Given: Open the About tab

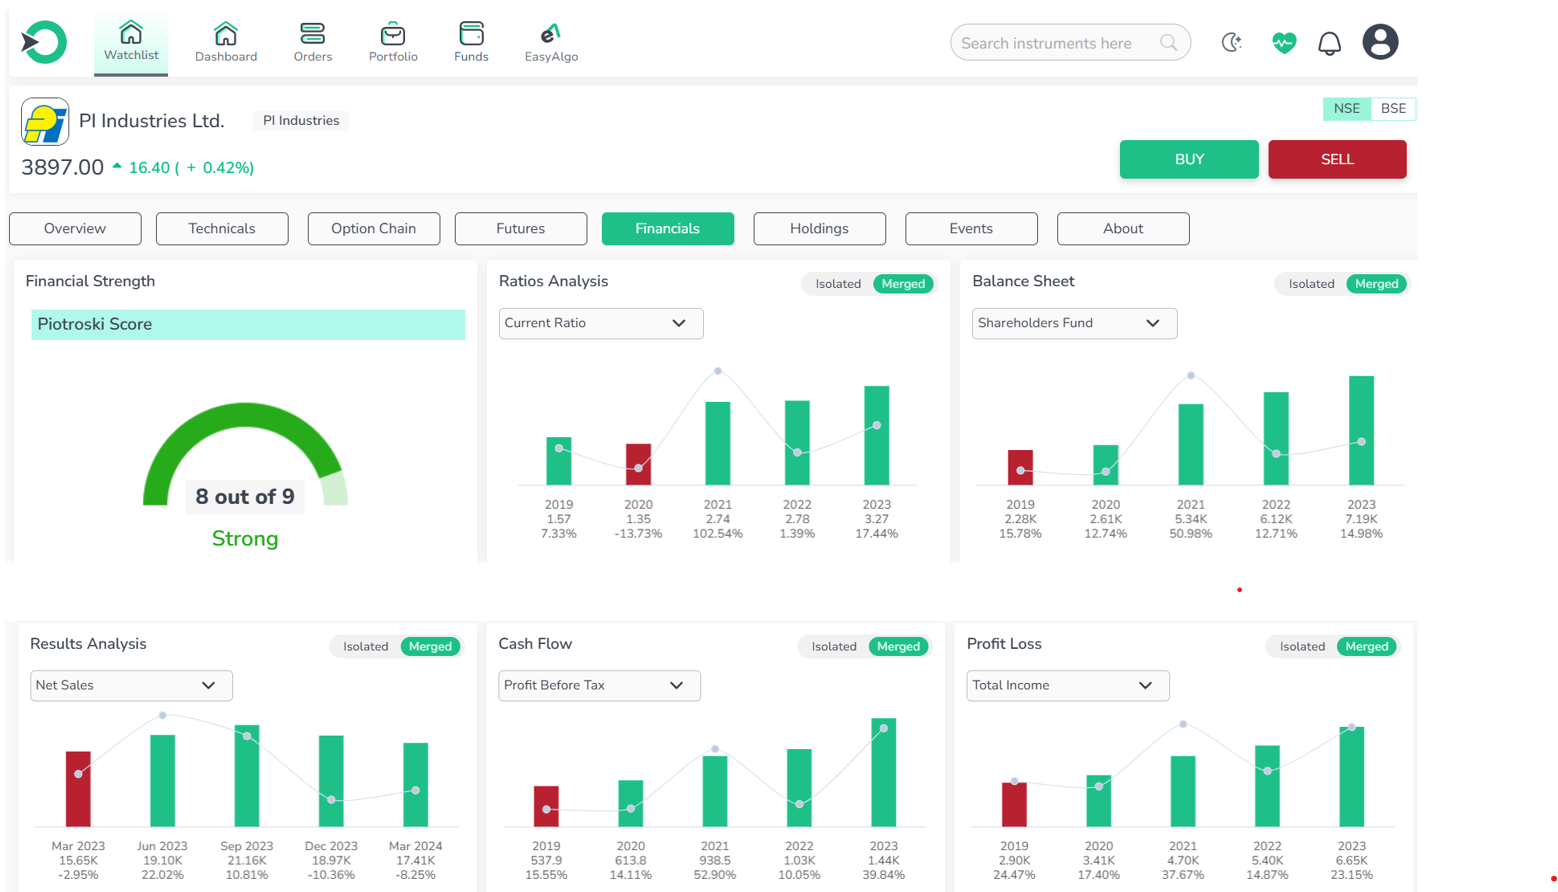Looking at the screenshot, I should tap(1123, 229).
